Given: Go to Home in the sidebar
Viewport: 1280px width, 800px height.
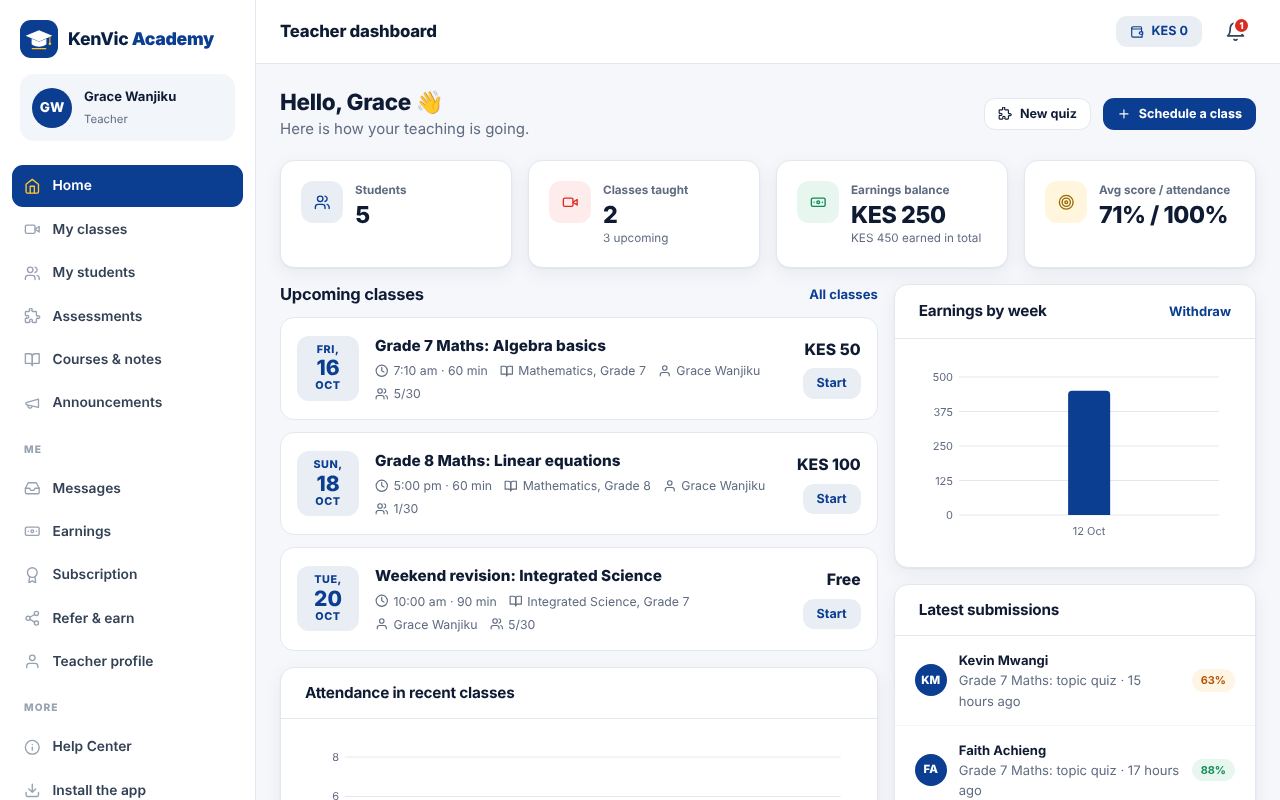Looking at the screenshot, I should coord(127,186).
